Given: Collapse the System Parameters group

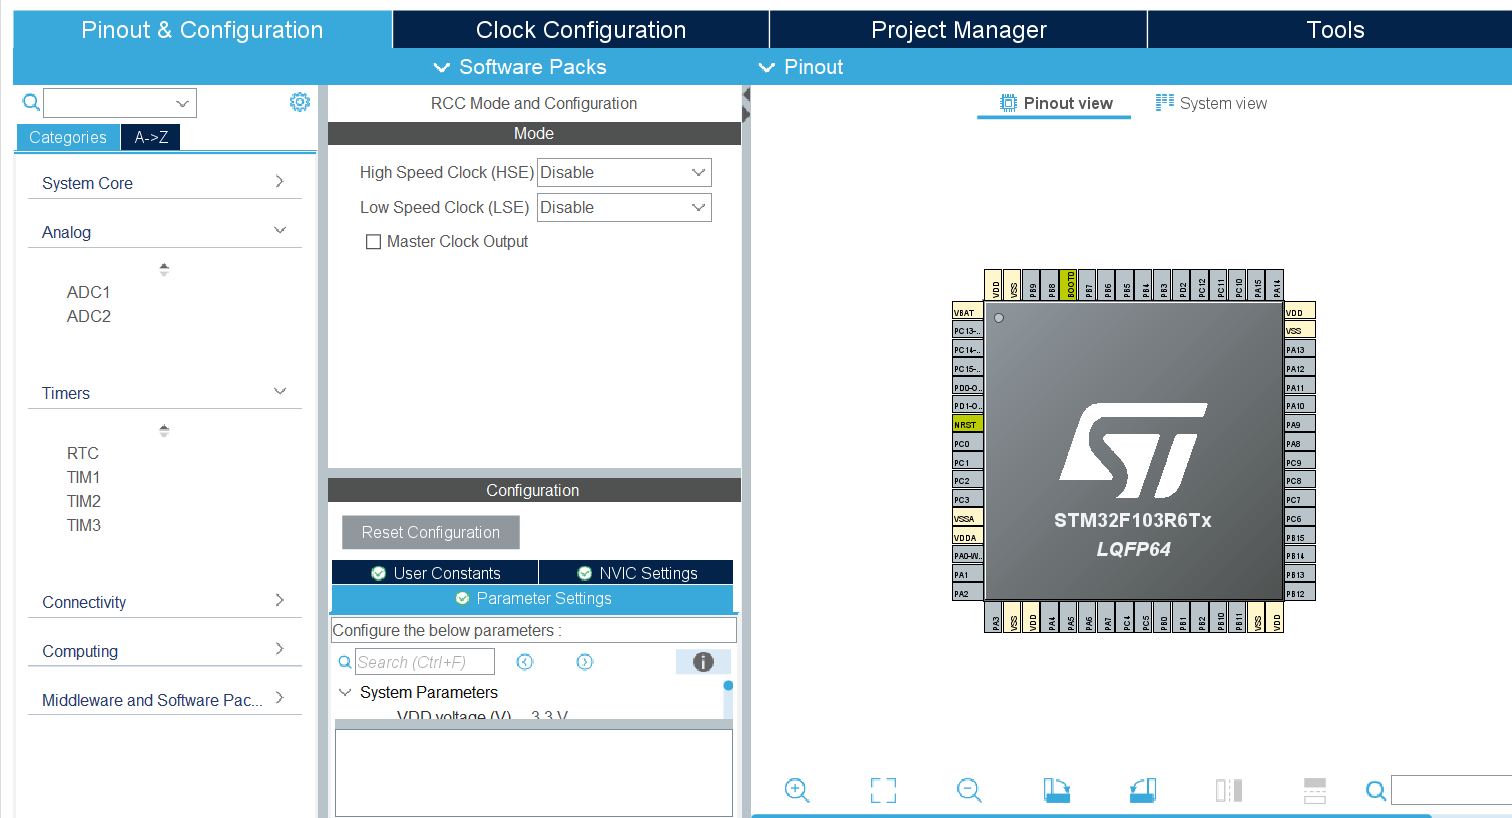Looking at the screenshot, I should (x=345, y=692).
